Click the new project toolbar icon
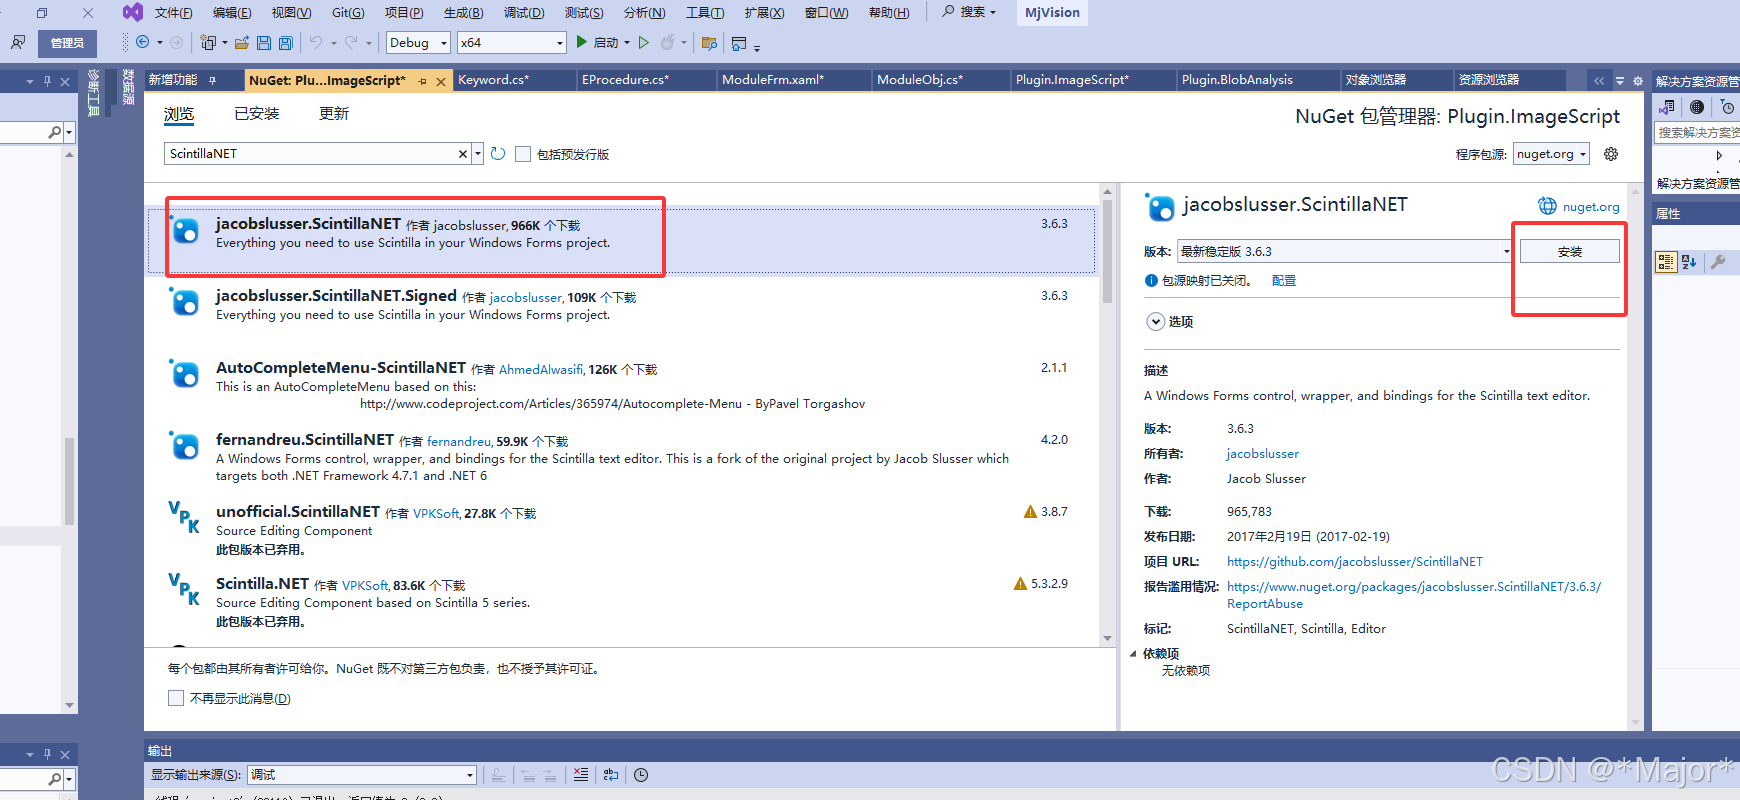 [208, 42]
